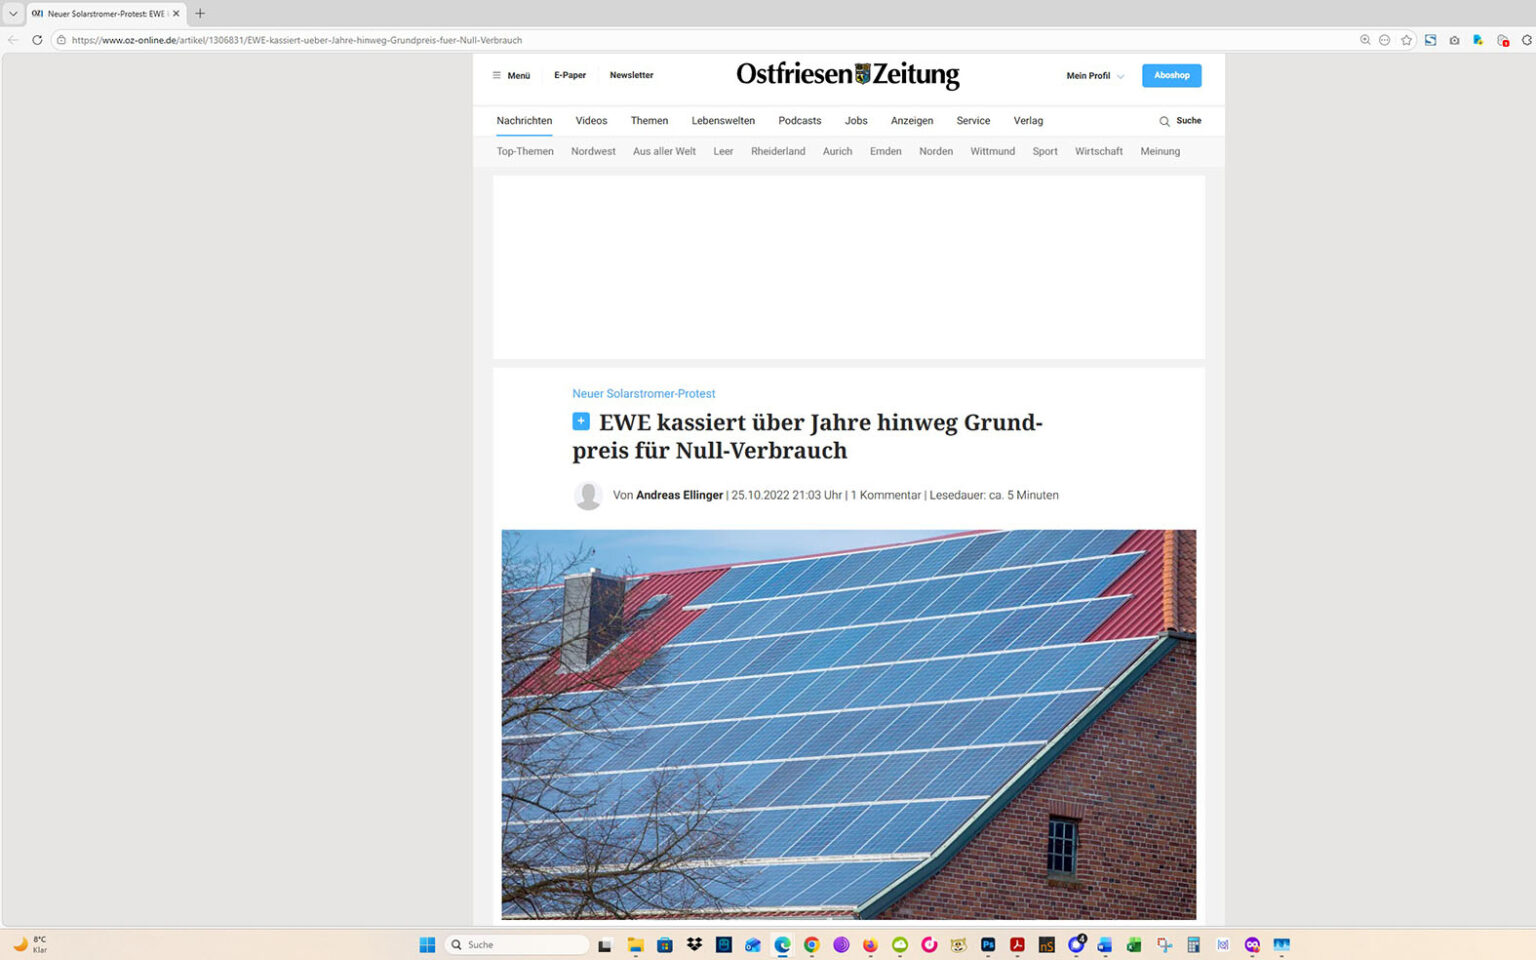Click the blue Aboshop button
Viewport: 1536px width, 960px height.
(1171, 75)
